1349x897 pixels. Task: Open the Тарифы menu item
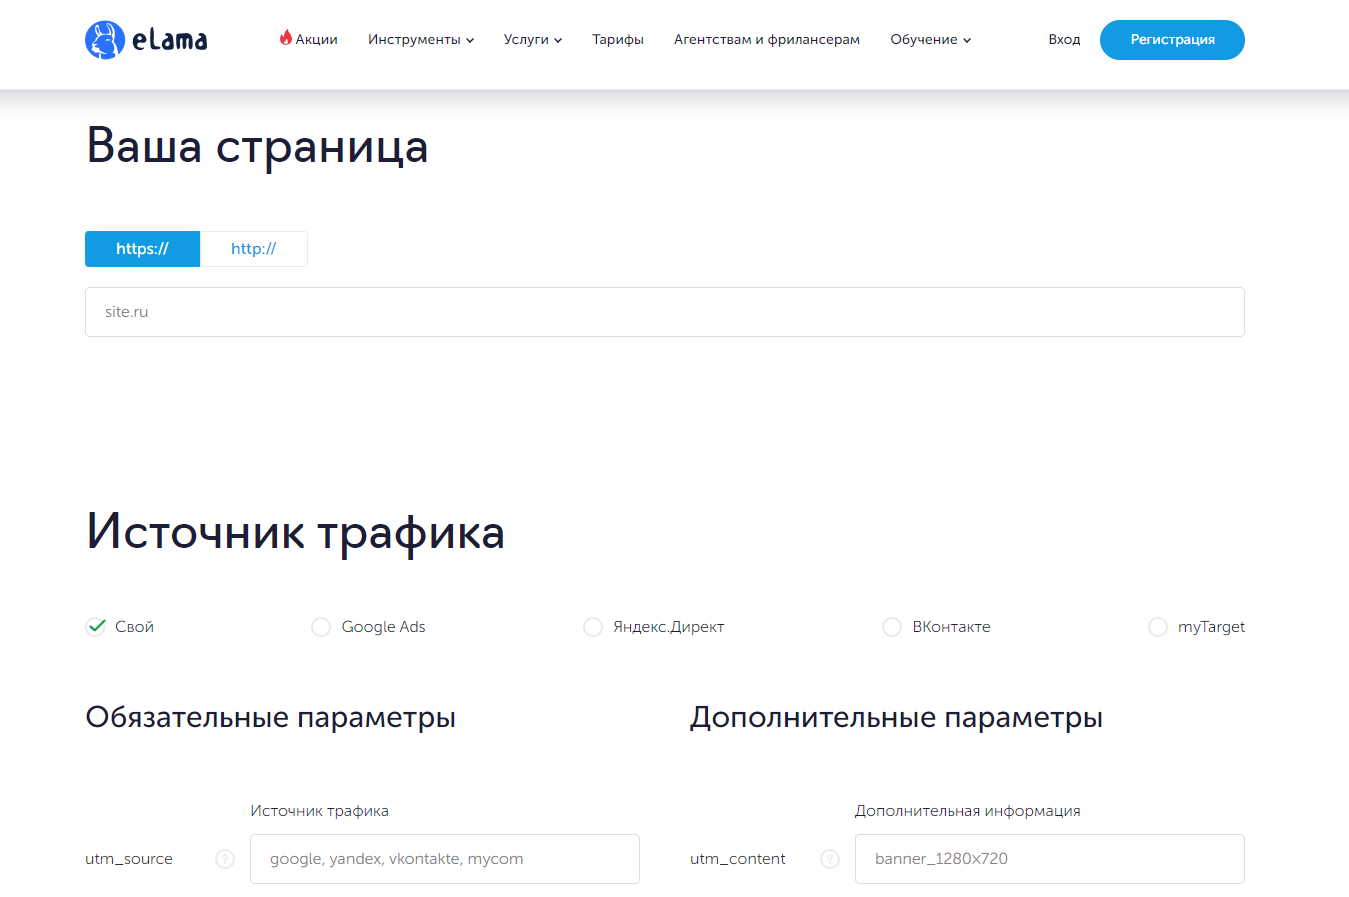pyautogui.click(x=617, y=40)
